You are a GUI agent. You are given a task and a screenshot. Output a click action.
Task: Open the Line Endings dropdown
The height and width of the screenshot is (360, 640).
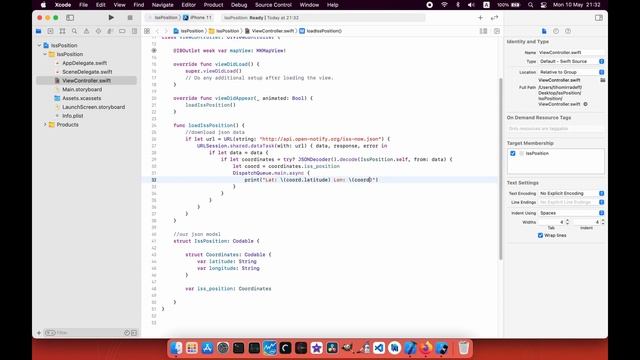(571, 202)
